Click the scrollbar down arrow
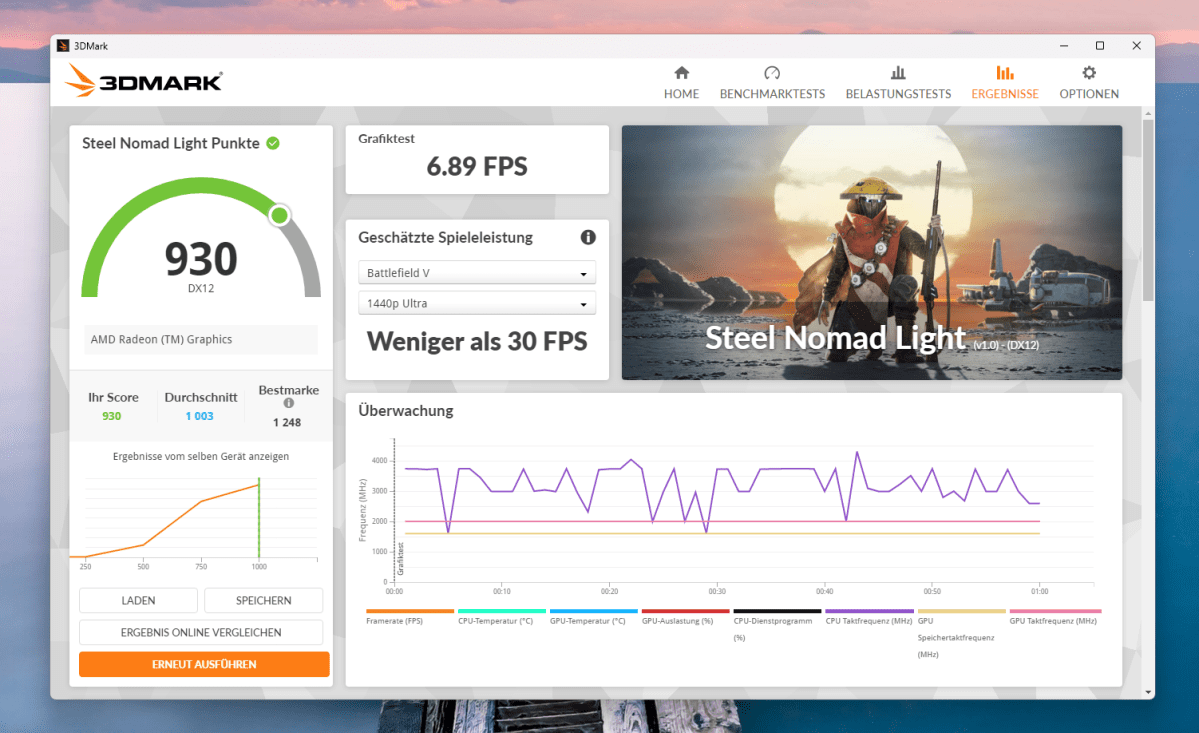1199x733 pixels. click(1148, 692)
